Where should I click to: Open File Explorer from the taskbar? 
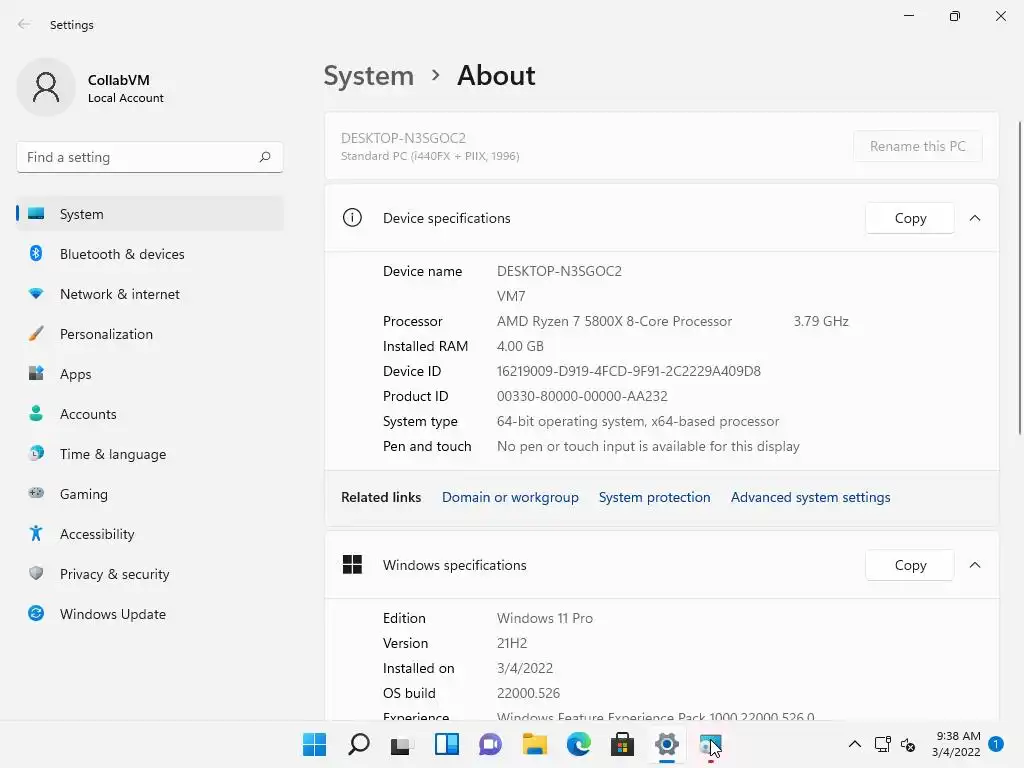534,744
